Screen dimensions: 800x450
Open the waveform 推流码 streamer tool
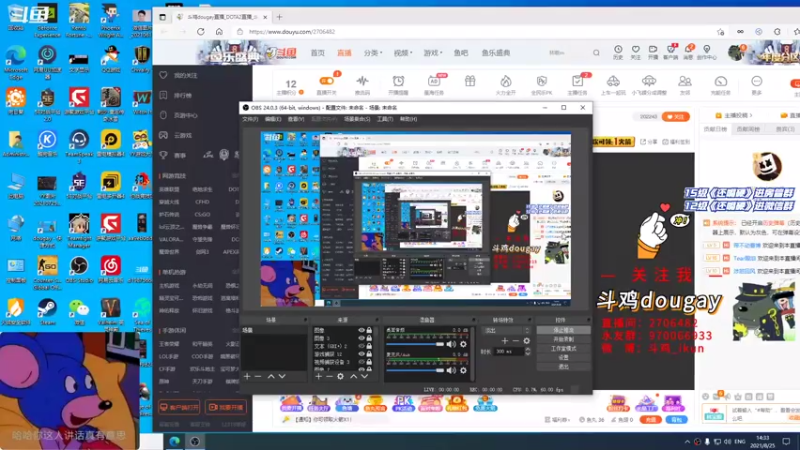coord(362,84)
